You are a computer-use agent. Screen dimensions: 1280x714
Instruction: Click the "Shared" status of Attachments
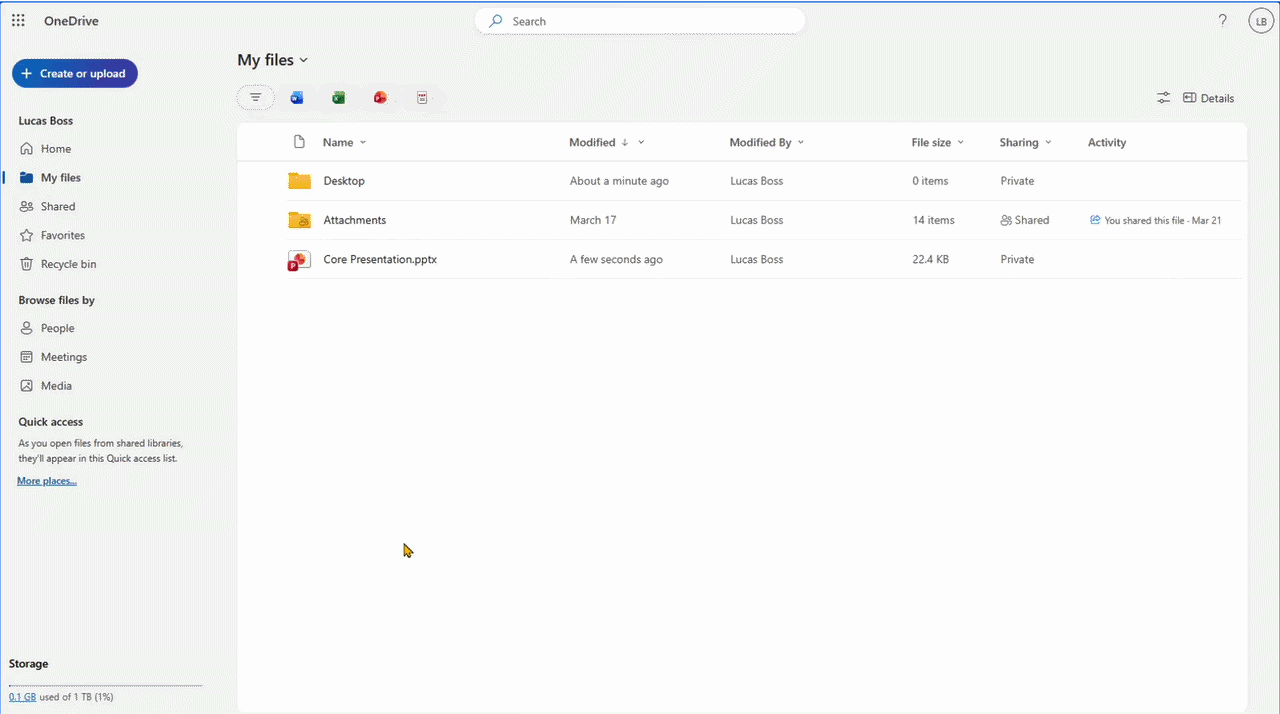coord(1032,220)
